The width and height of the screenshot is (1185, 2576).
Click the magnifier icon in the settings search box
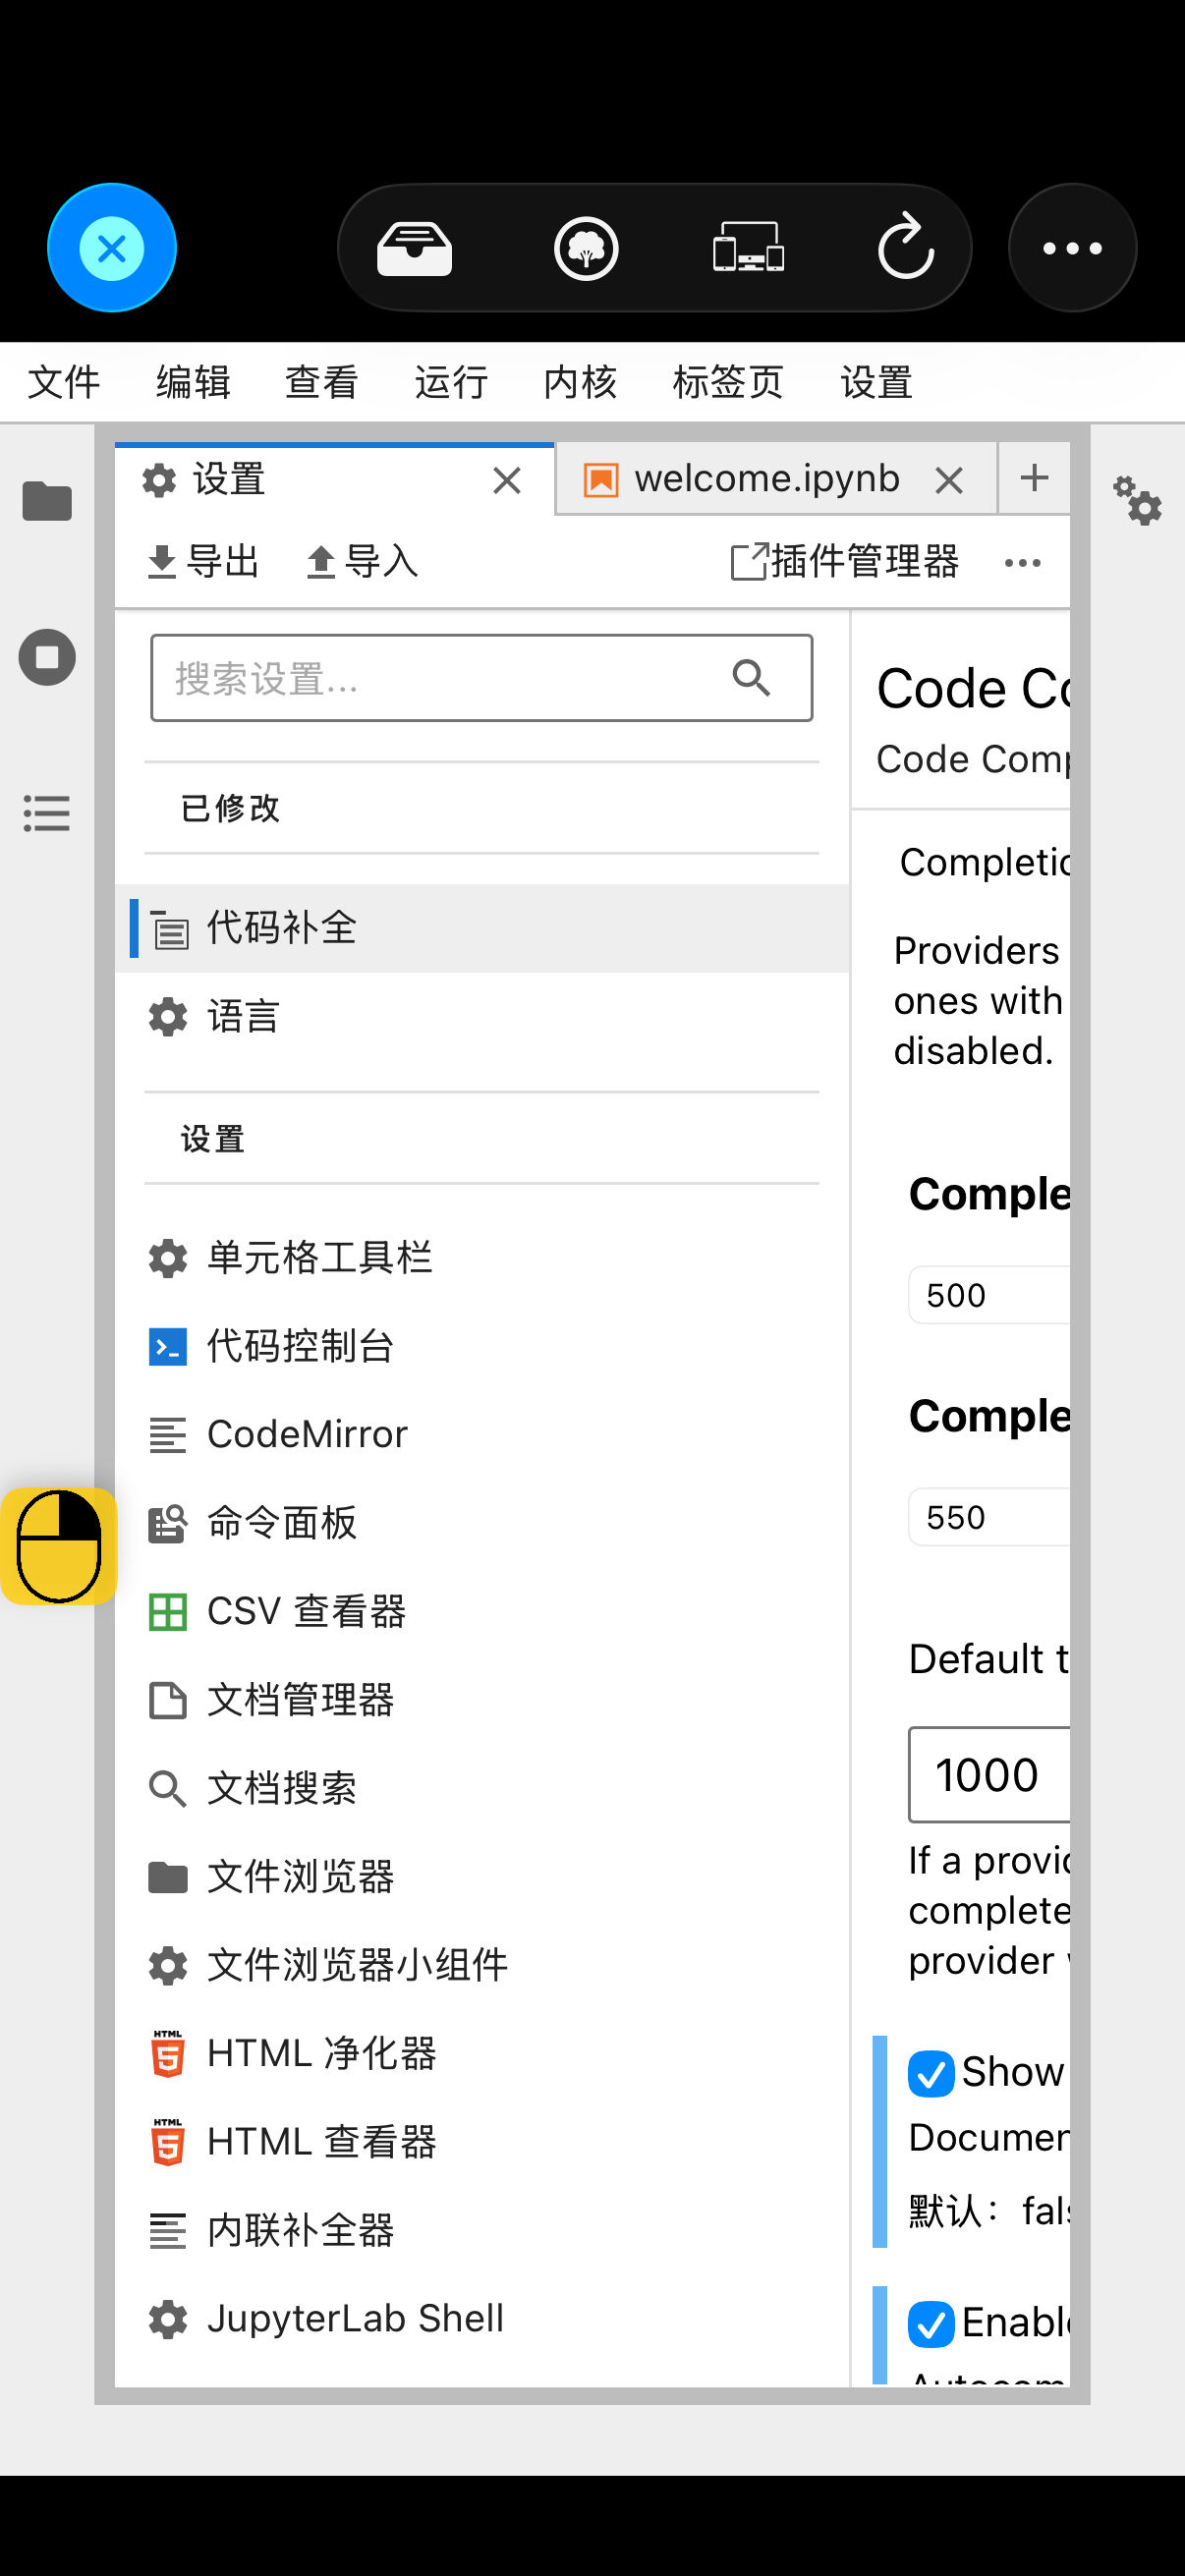[x=751, y=678]
